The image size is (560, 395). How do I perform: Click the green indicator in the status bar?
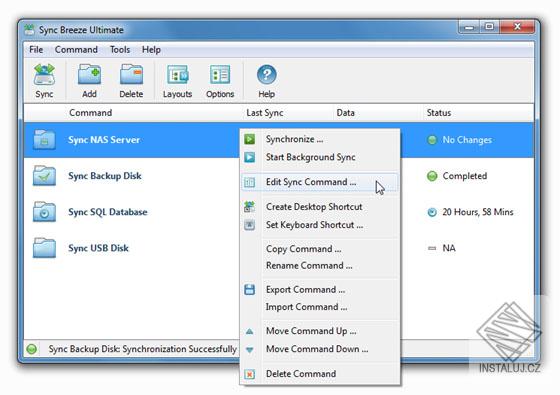32,349
